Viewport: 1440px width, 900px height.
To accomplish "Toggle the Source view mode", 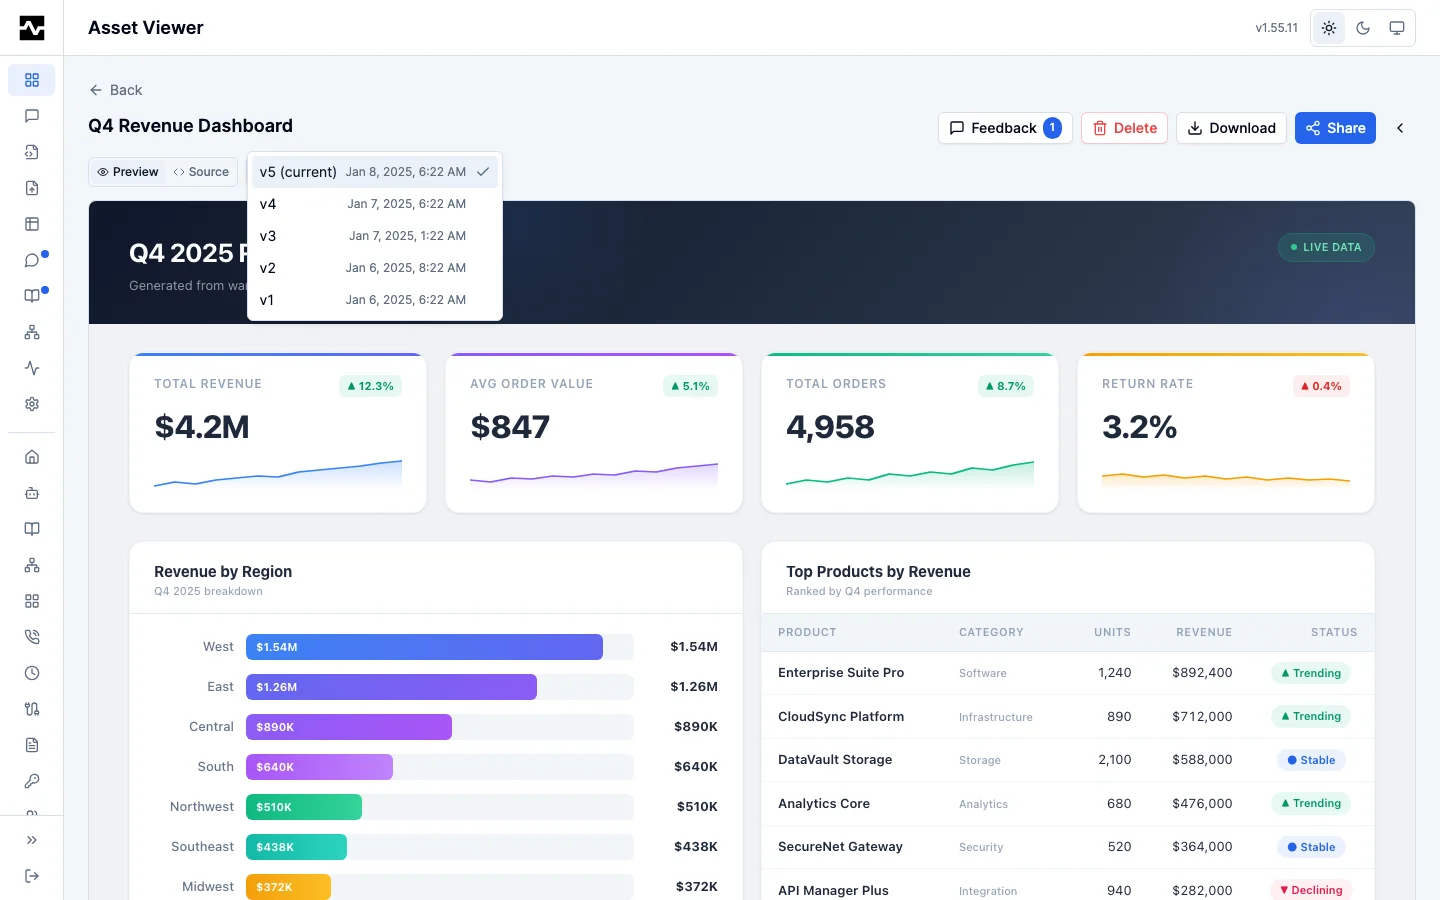I will coord(201,172).
